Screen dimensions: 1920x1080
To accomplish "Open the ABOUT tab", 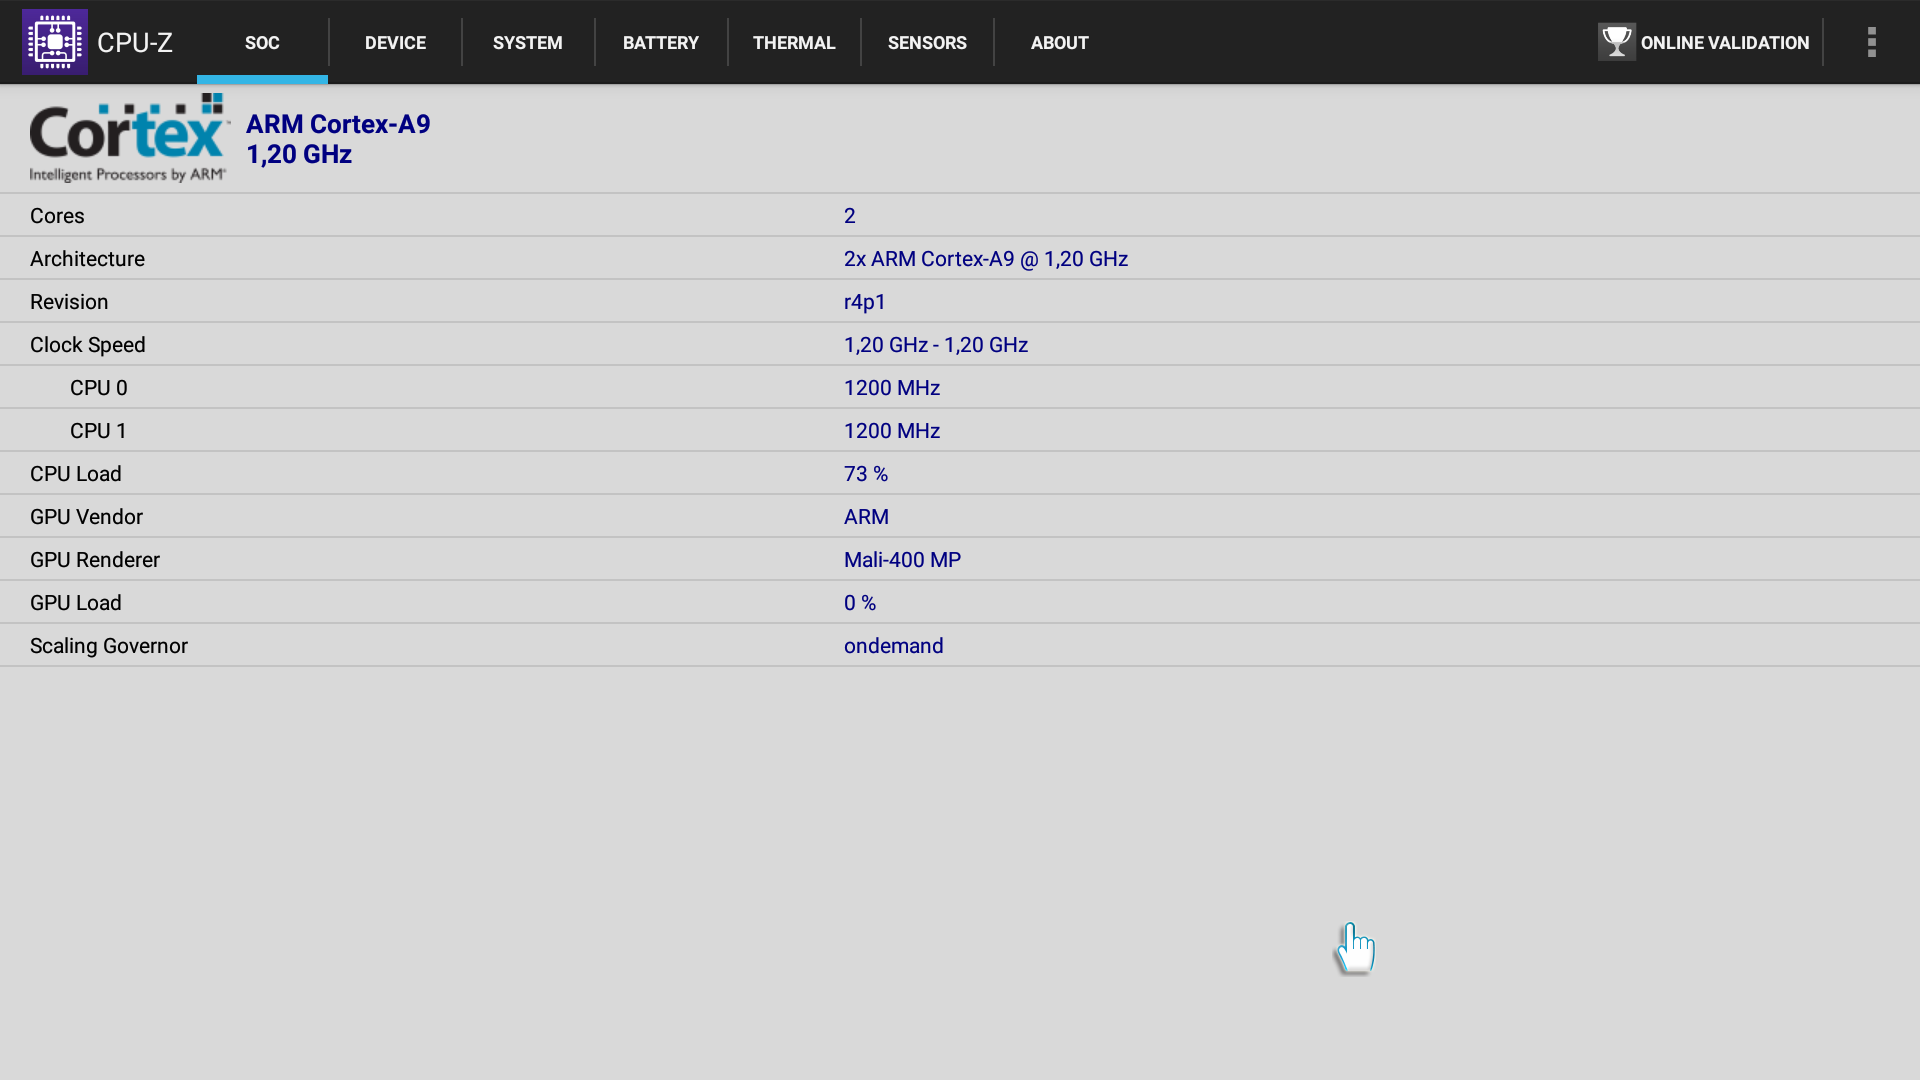I will click(1059, 43).
